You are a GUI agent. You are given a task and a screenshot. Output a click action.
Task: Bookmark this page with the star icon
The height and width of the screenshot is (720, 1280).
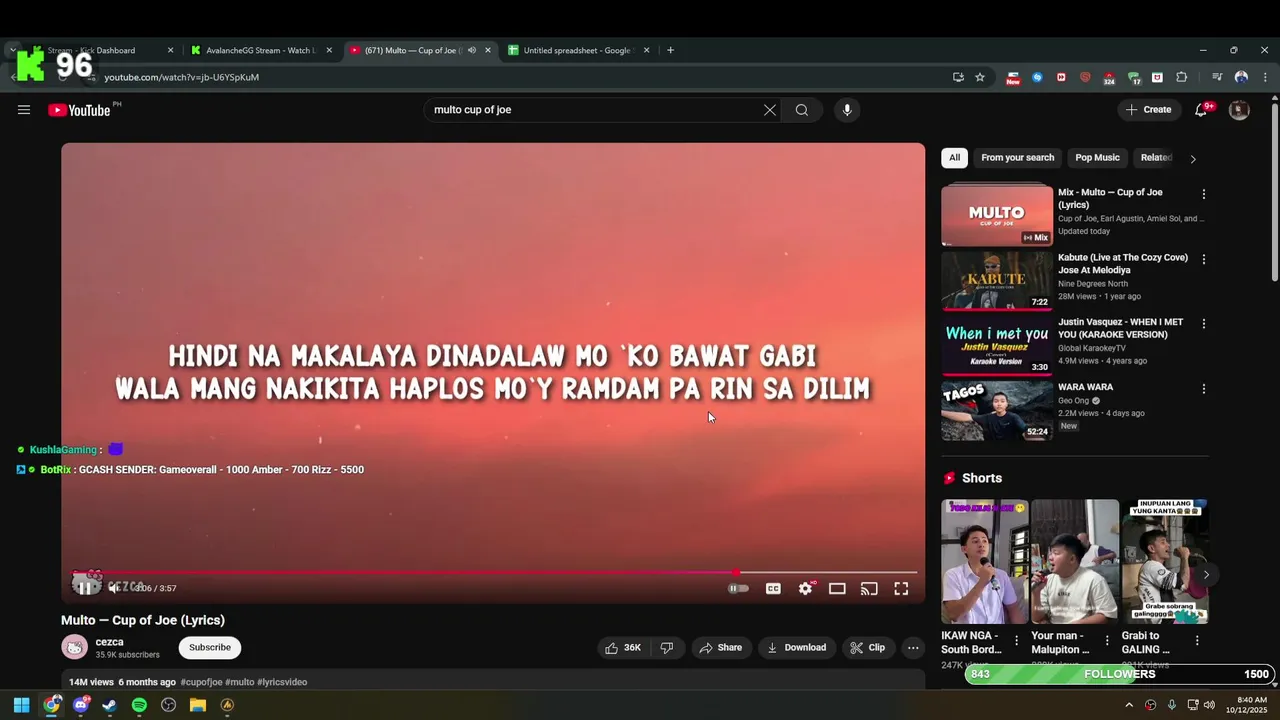[980, 77]
